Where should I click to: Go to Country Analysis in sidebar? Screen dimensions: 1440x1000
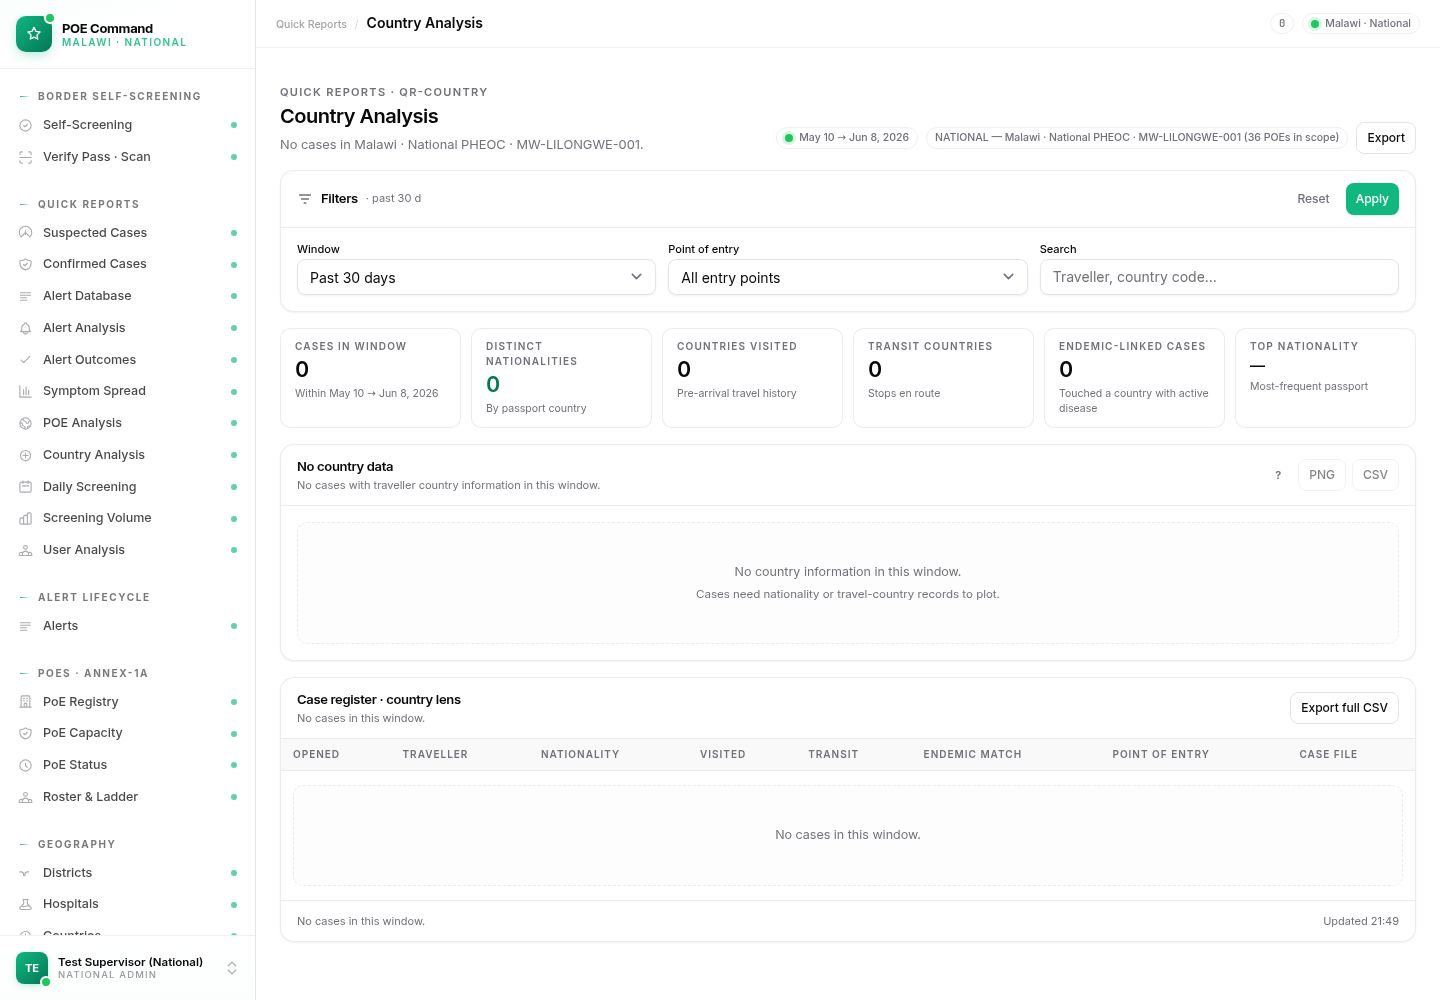(x=128, y=455)
